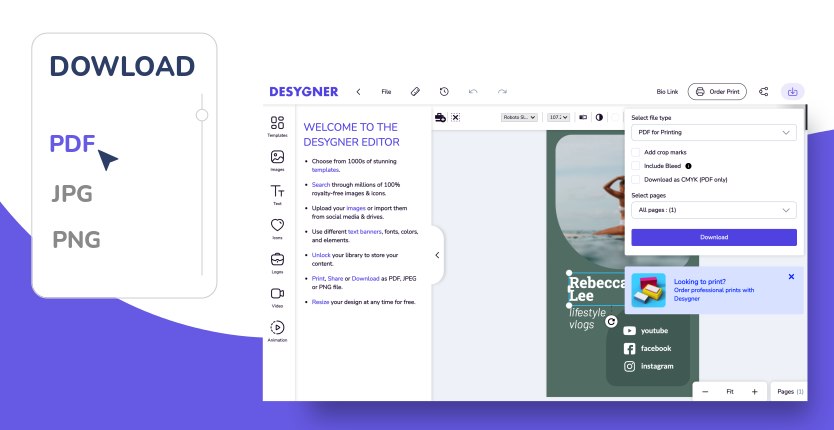
Task: Click the print products thumbnail in banner
Action: [x=648, y=290]
